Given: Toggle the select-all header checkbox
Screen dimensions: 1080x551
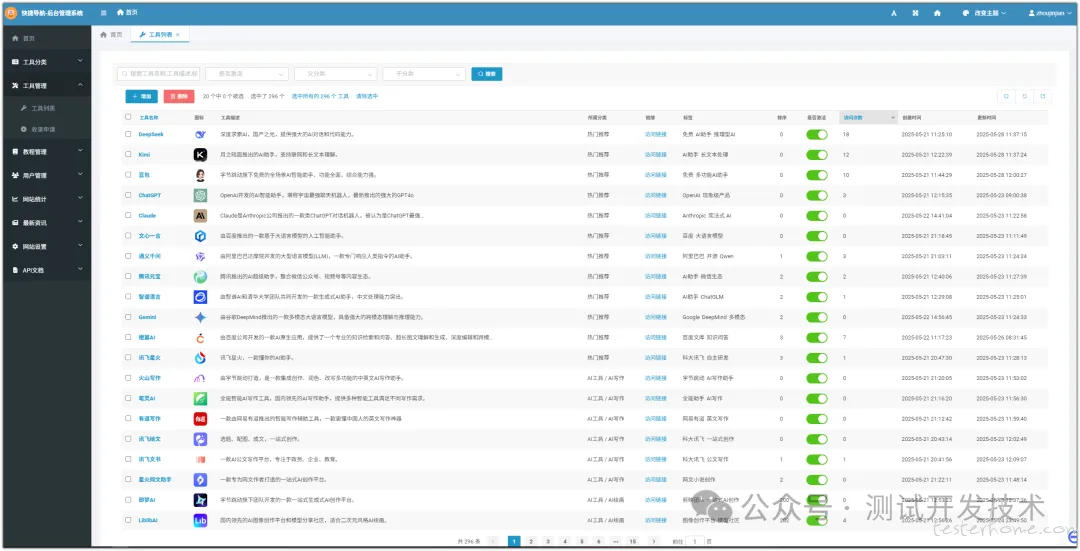Looking at the screenshot, I should click(128, 117).
